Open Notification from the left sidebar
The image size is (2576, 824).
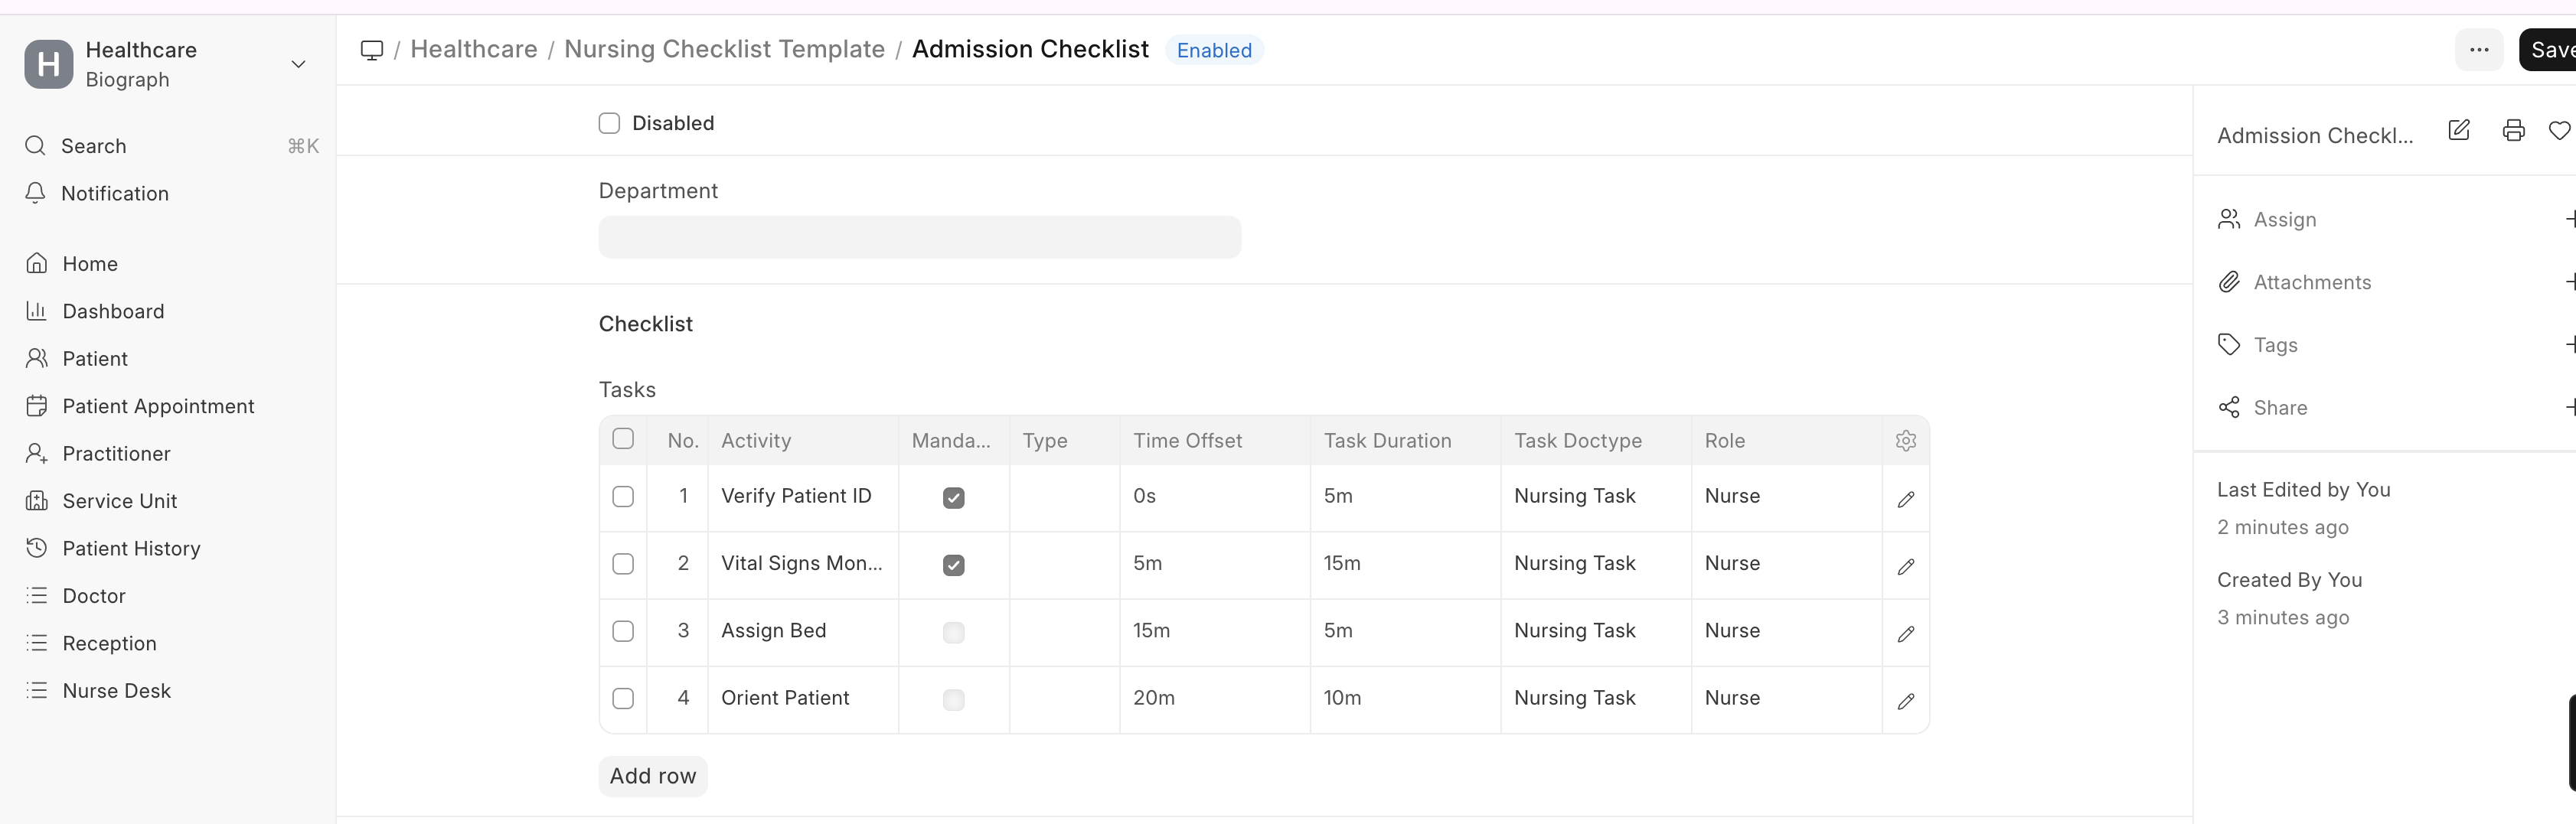[x=115, y=193]
